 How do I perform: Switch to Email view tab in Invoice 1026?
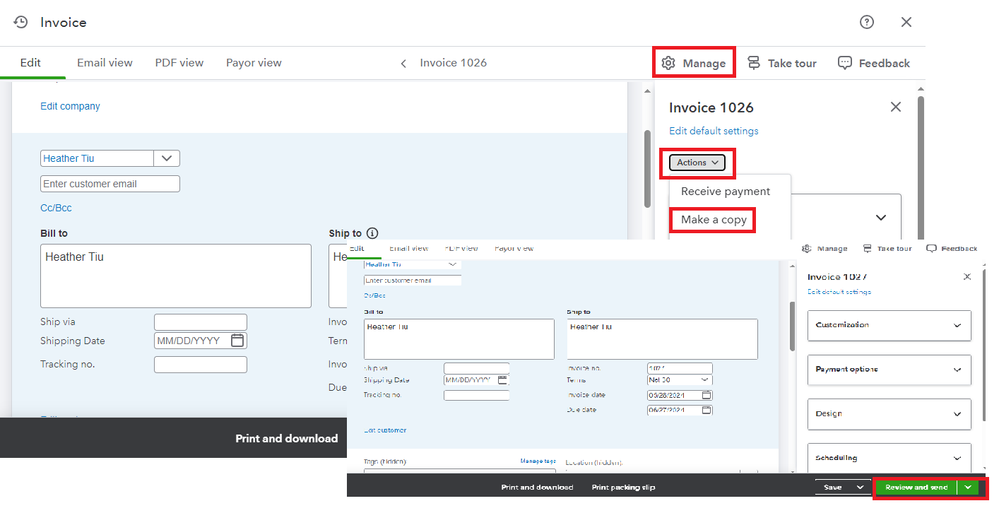pyautogui.click(x=104, y=62)
